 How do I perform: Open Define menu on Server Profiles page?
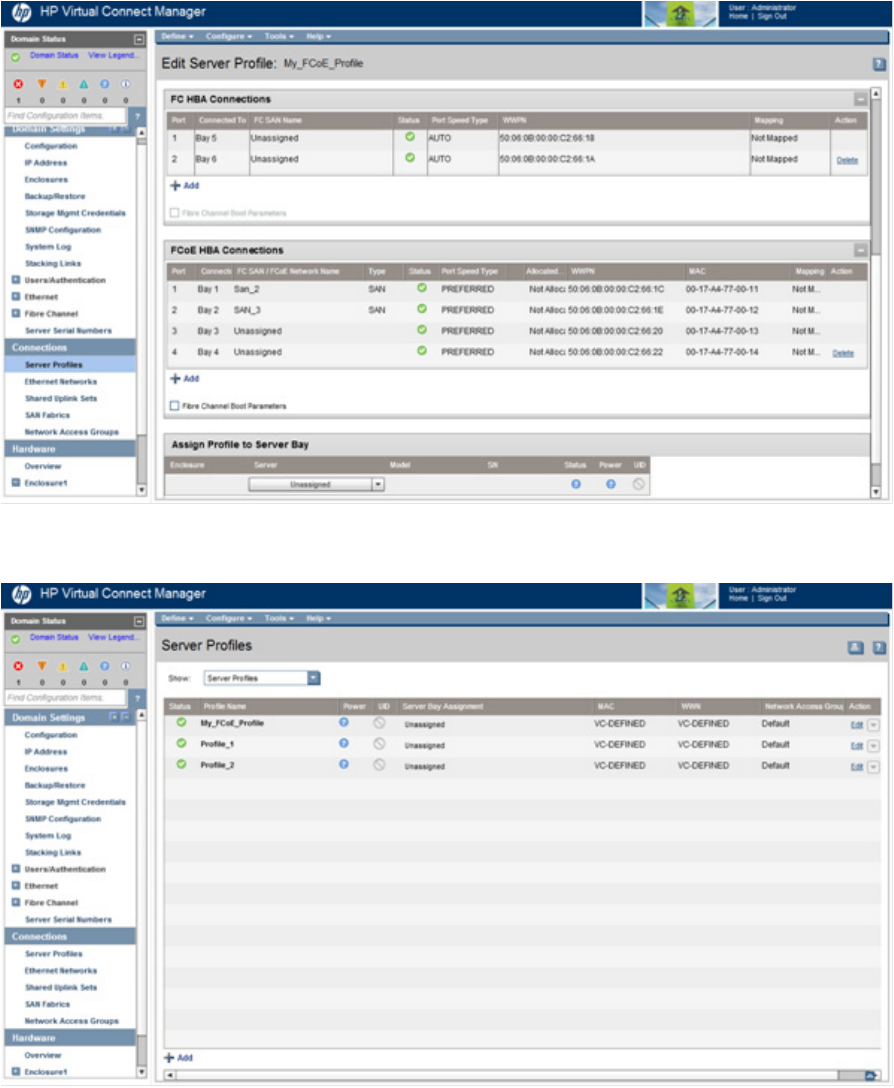point(178,618)
